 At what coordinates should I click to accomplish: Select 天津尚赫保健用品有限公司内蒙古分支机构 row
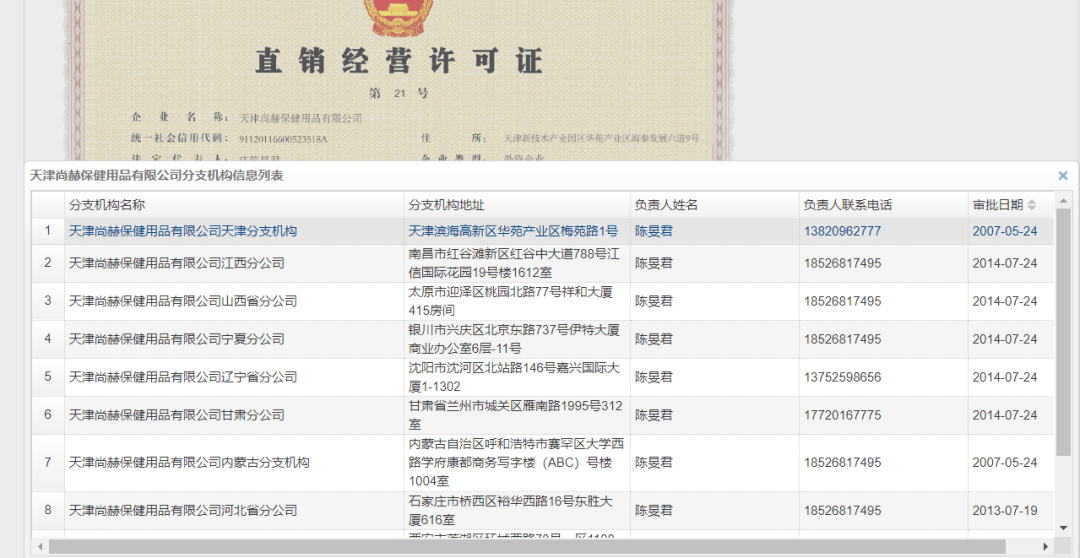click(x=543, y=462)
